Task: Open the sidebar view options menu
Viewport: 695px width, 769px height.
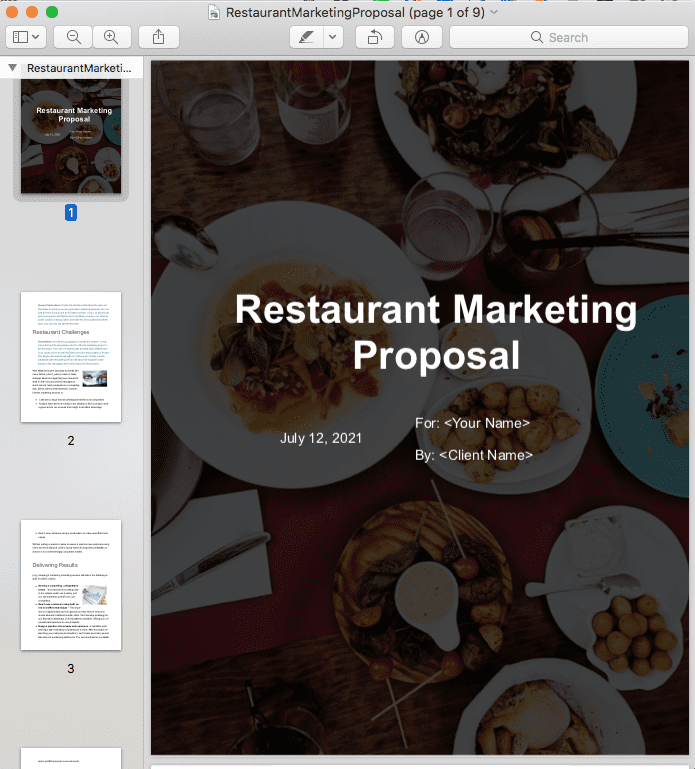Action: [26, 37]
